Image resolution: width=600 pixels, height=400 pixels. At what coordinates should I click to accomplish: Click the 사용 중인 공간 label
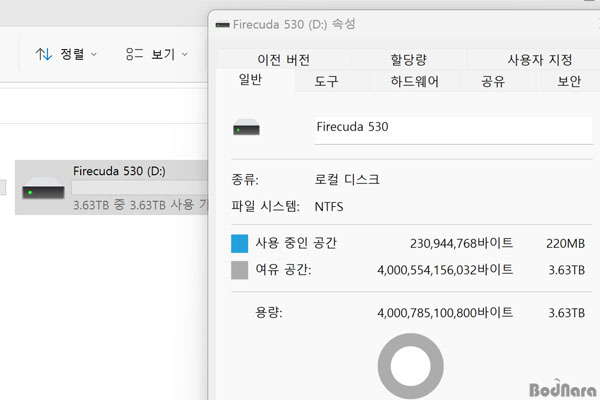(296, 243)
